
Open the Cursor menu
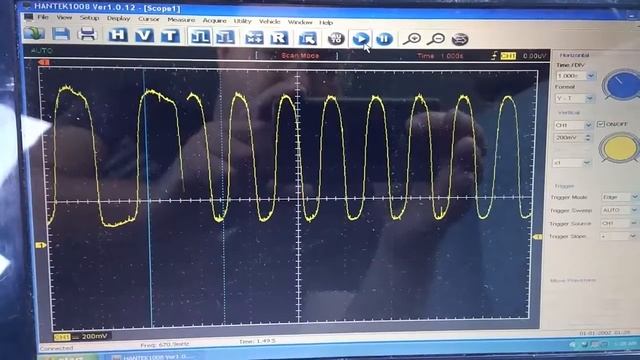coord(149,19)
